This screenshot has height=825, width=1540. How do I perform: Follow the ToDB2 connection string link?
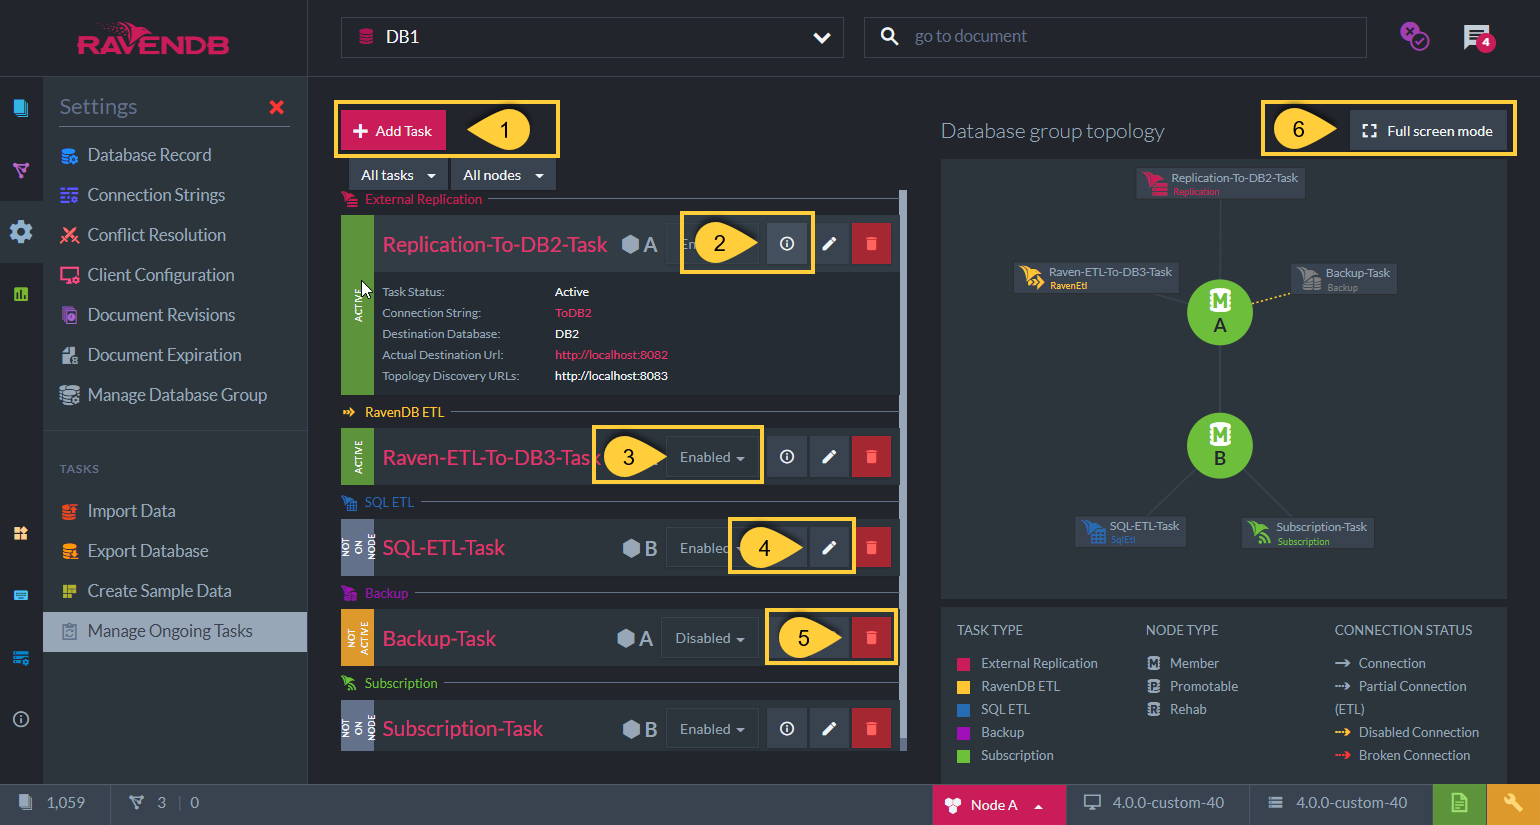[573, 313]
